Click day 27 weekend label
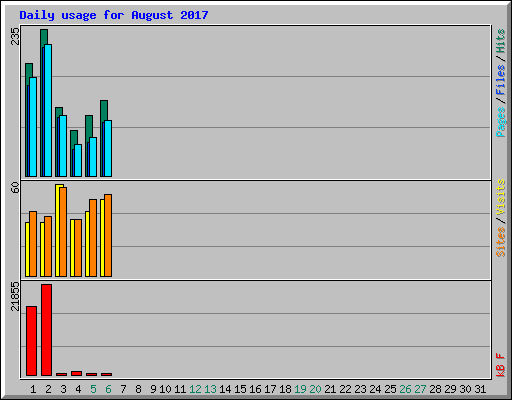 (420, 389)
